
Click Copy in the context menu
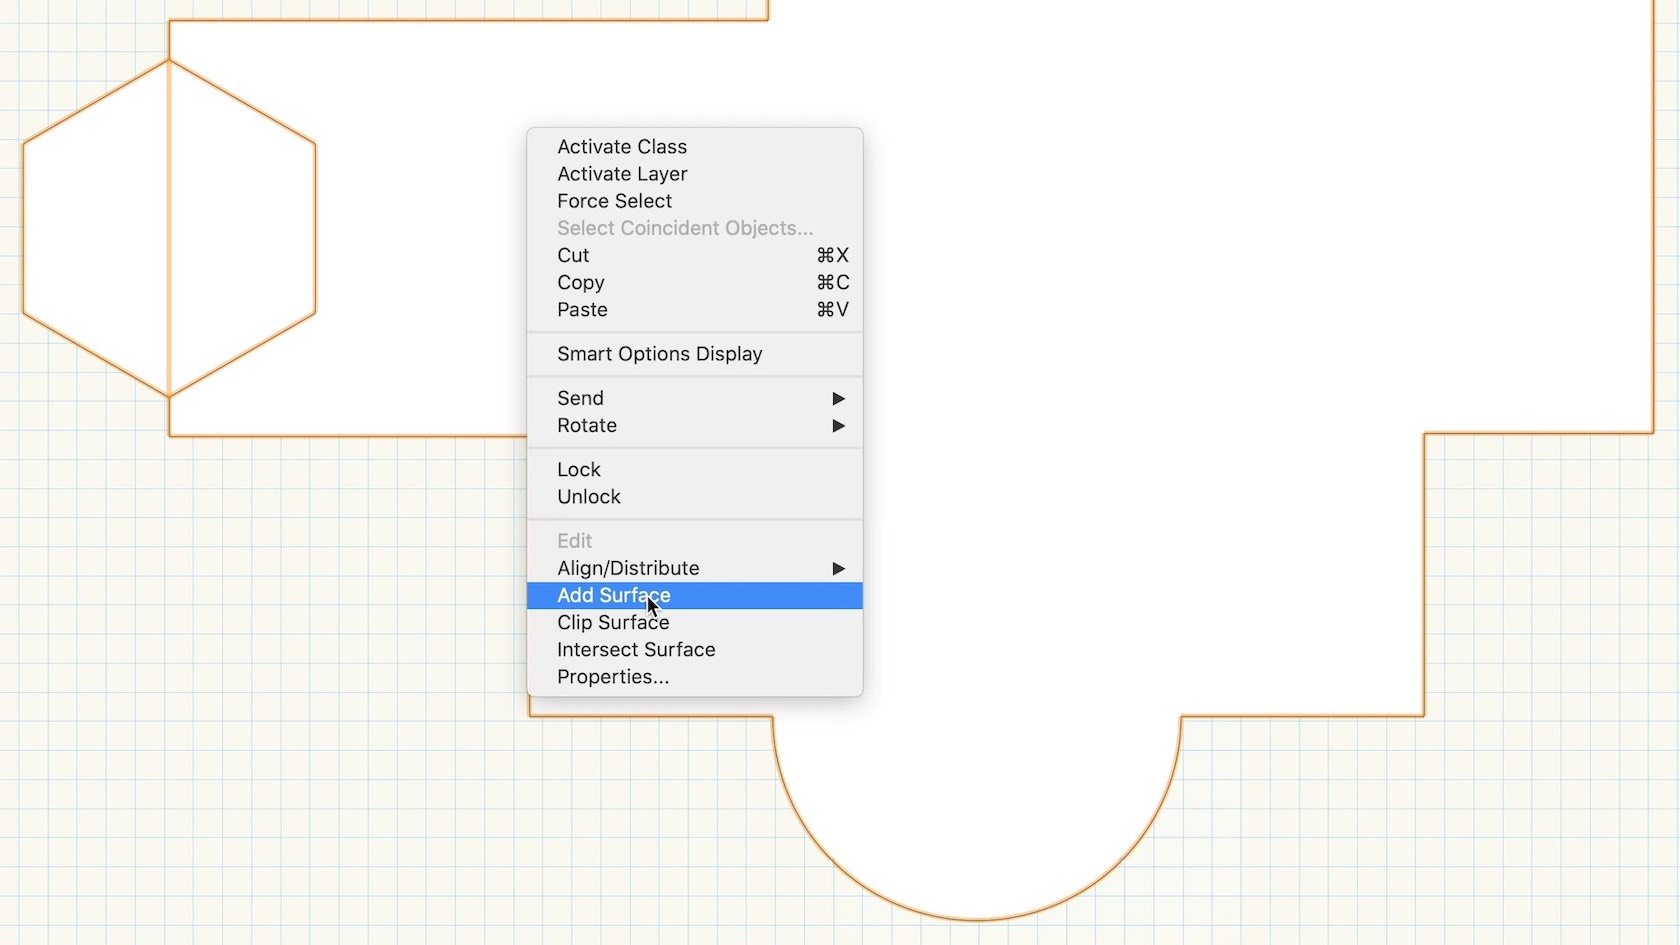[694, 283]
